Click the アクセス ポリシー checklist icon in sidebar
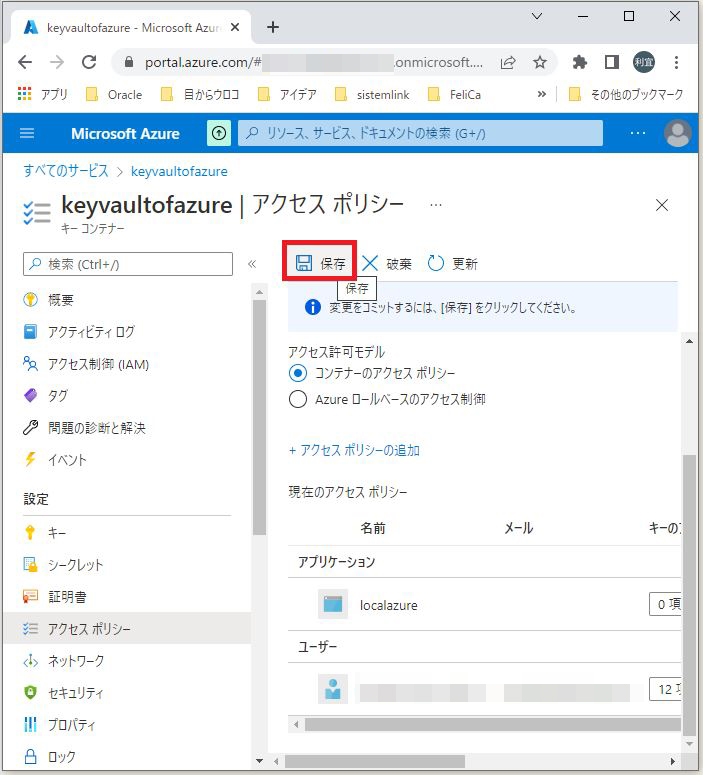 tap(30, 629)
